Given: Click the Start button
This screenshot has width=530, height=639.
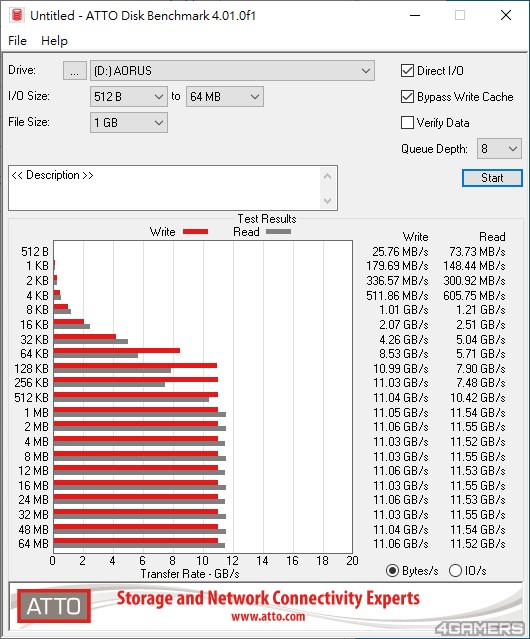Looking at the screenshot, I should tap(492, 178).
